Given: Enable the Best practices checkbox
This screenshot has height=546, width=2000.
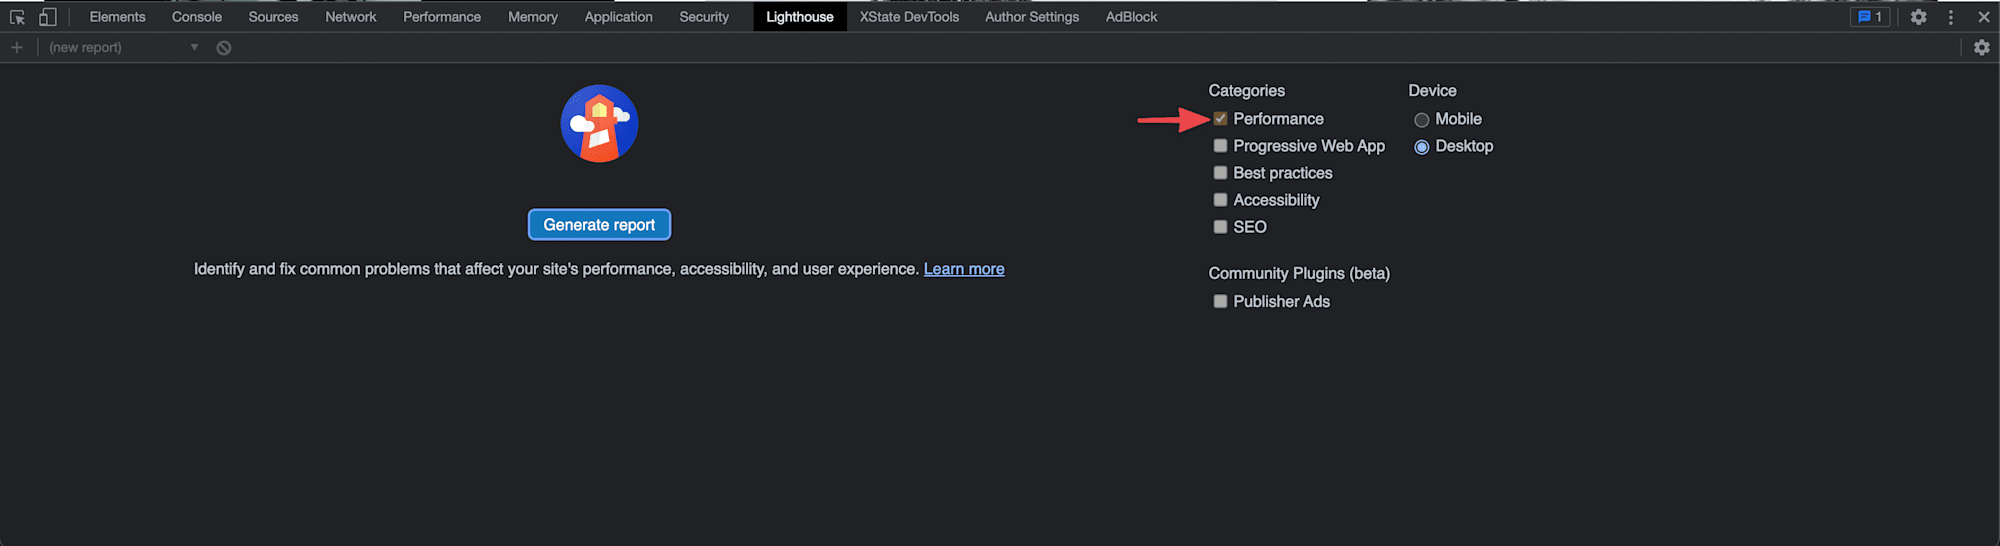Looking at the screenshot, I should [x=1220, y=172].
